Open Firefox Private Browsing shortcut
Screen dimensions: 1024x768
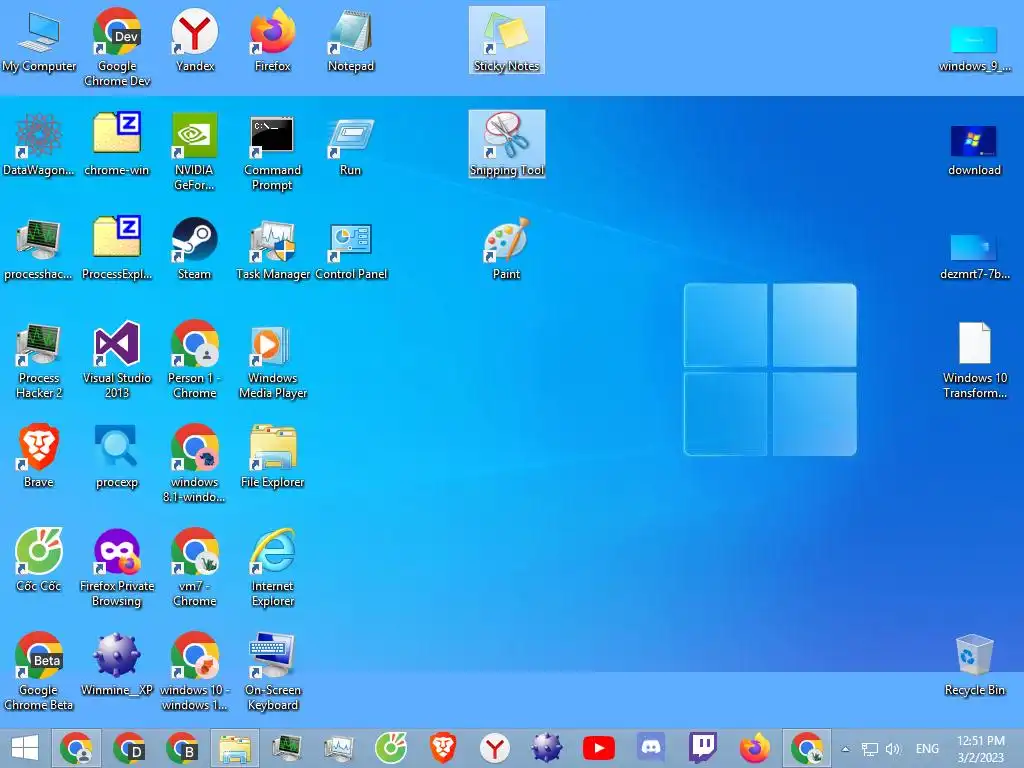(x=117, y=568)
